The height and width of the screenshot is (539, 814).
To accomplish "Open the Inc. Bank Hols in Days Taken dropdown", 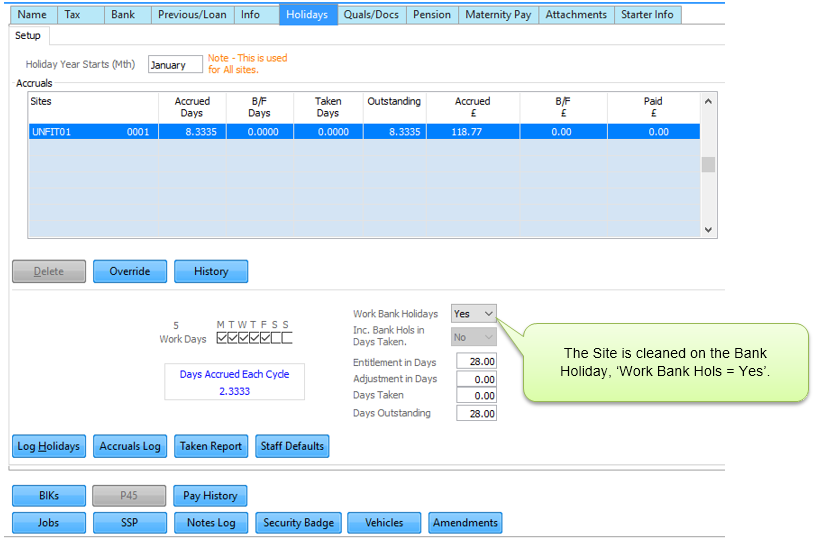I will (473, 337).
